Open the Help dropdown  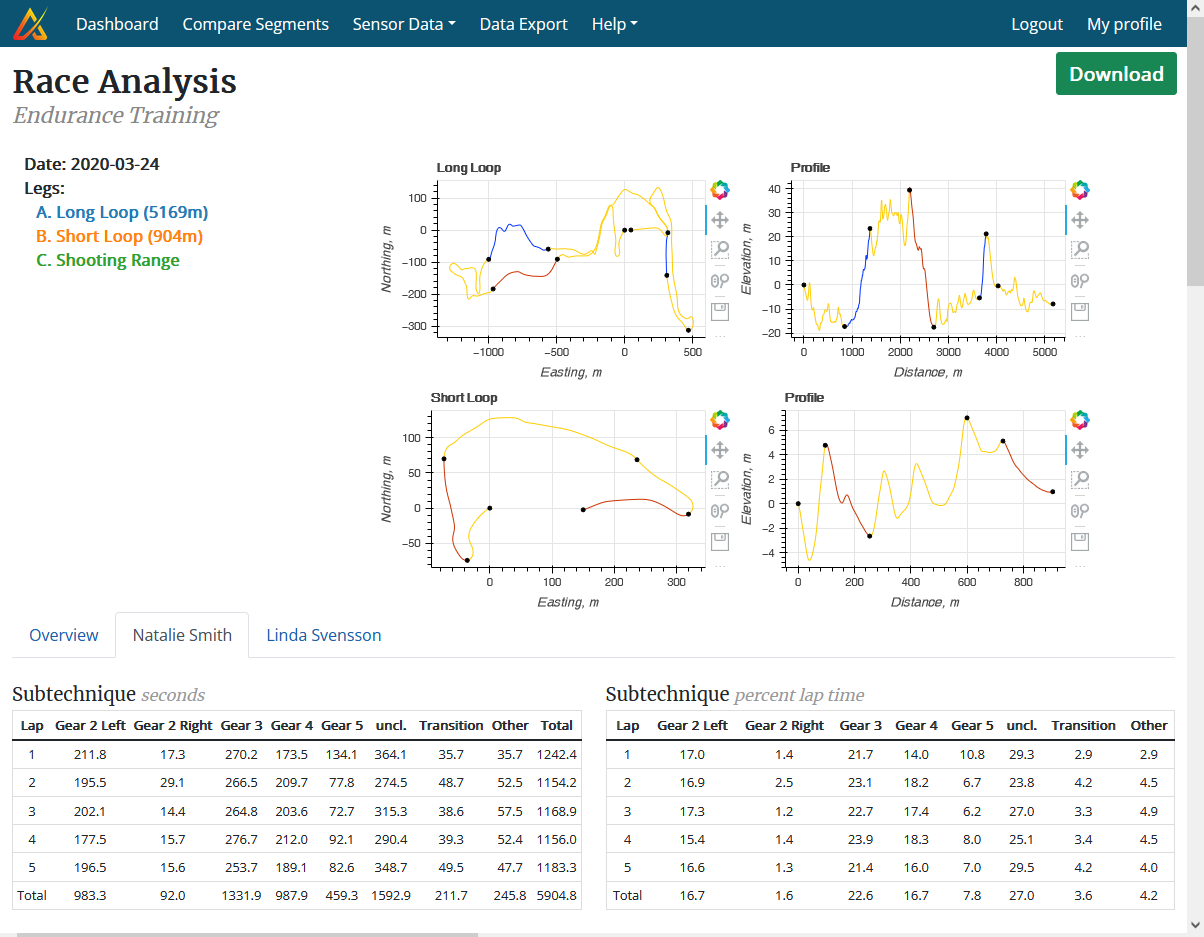pos(613,23)
